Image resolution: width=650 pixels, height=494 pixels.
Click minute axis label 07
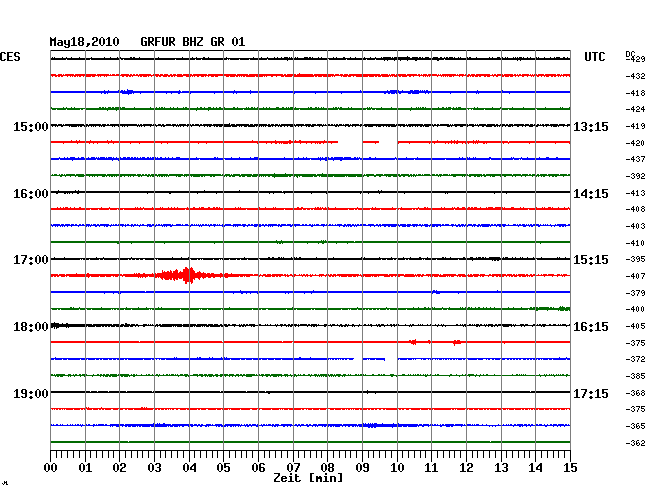pos(293,467)
